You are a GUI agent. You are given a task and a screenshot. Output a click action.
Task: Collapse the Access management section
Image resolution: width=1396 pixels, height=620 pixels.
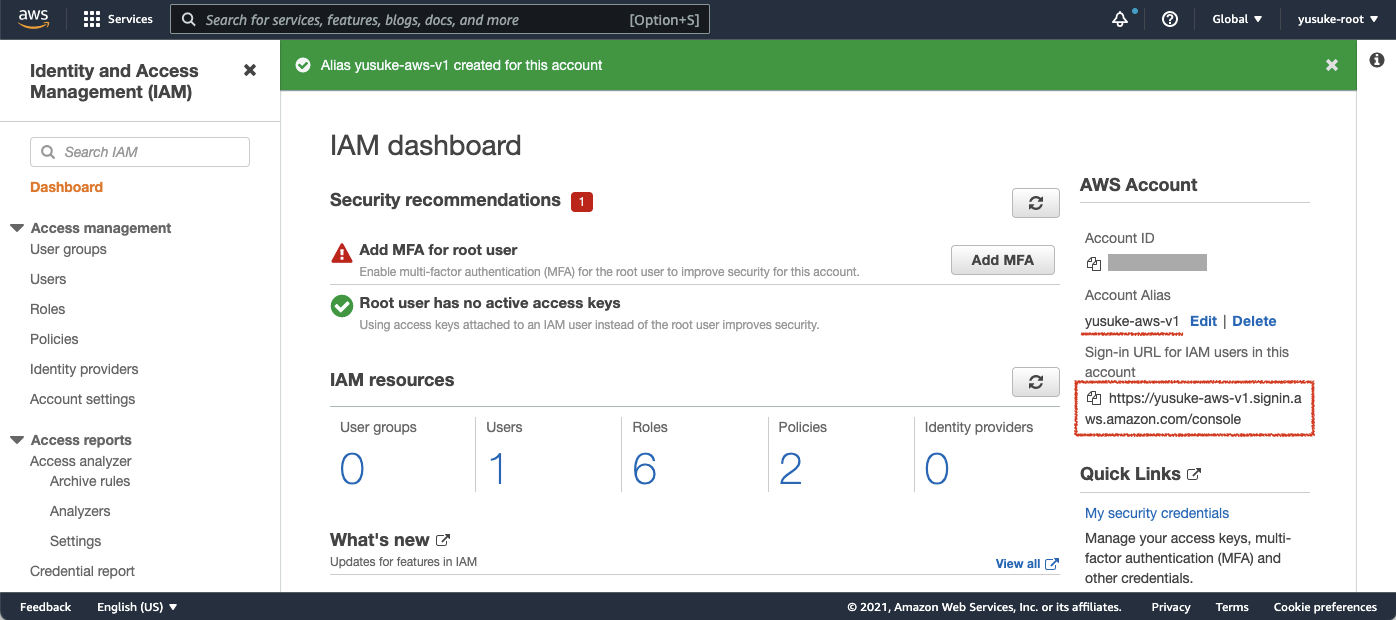pyautogui.click(x=17, y=228)
